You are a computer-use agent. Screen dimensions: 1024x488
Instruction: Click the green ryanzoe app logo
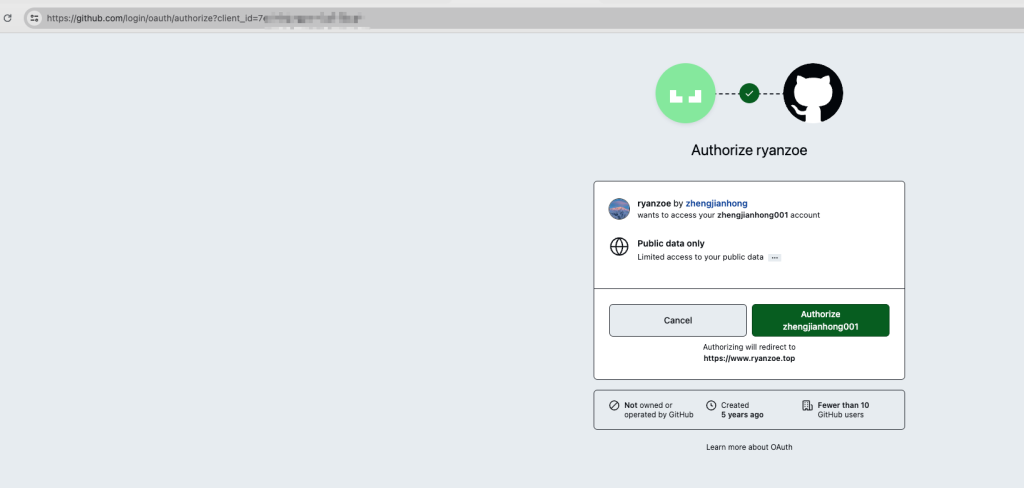tap(685, 93)
